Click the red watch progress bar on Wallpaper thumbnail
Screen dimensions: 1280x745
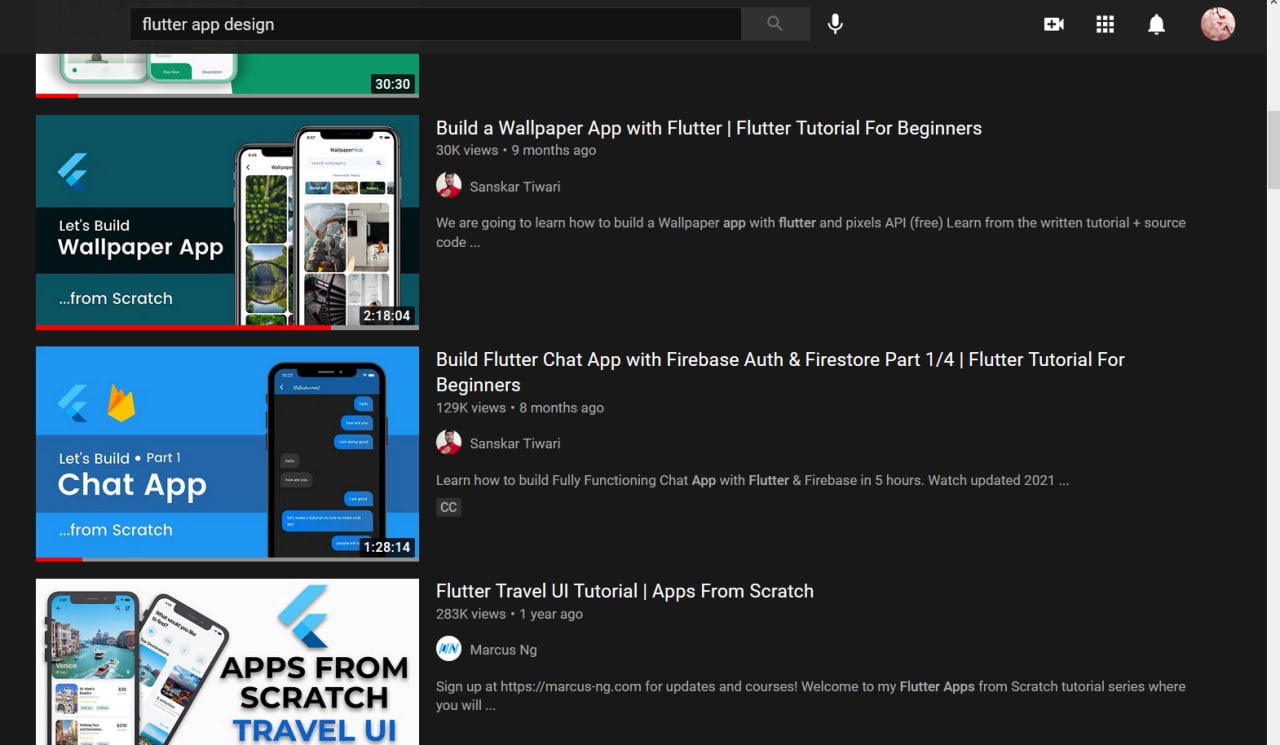(x=183, y=328)
